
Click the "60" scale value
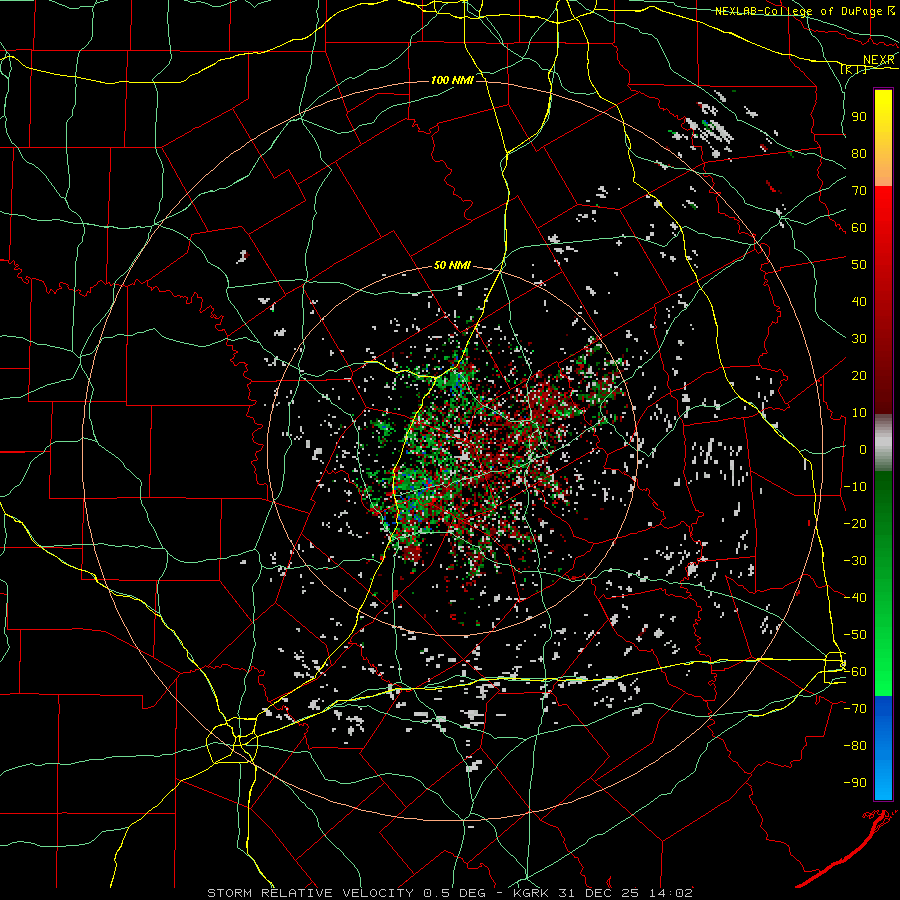click(859, 227)
